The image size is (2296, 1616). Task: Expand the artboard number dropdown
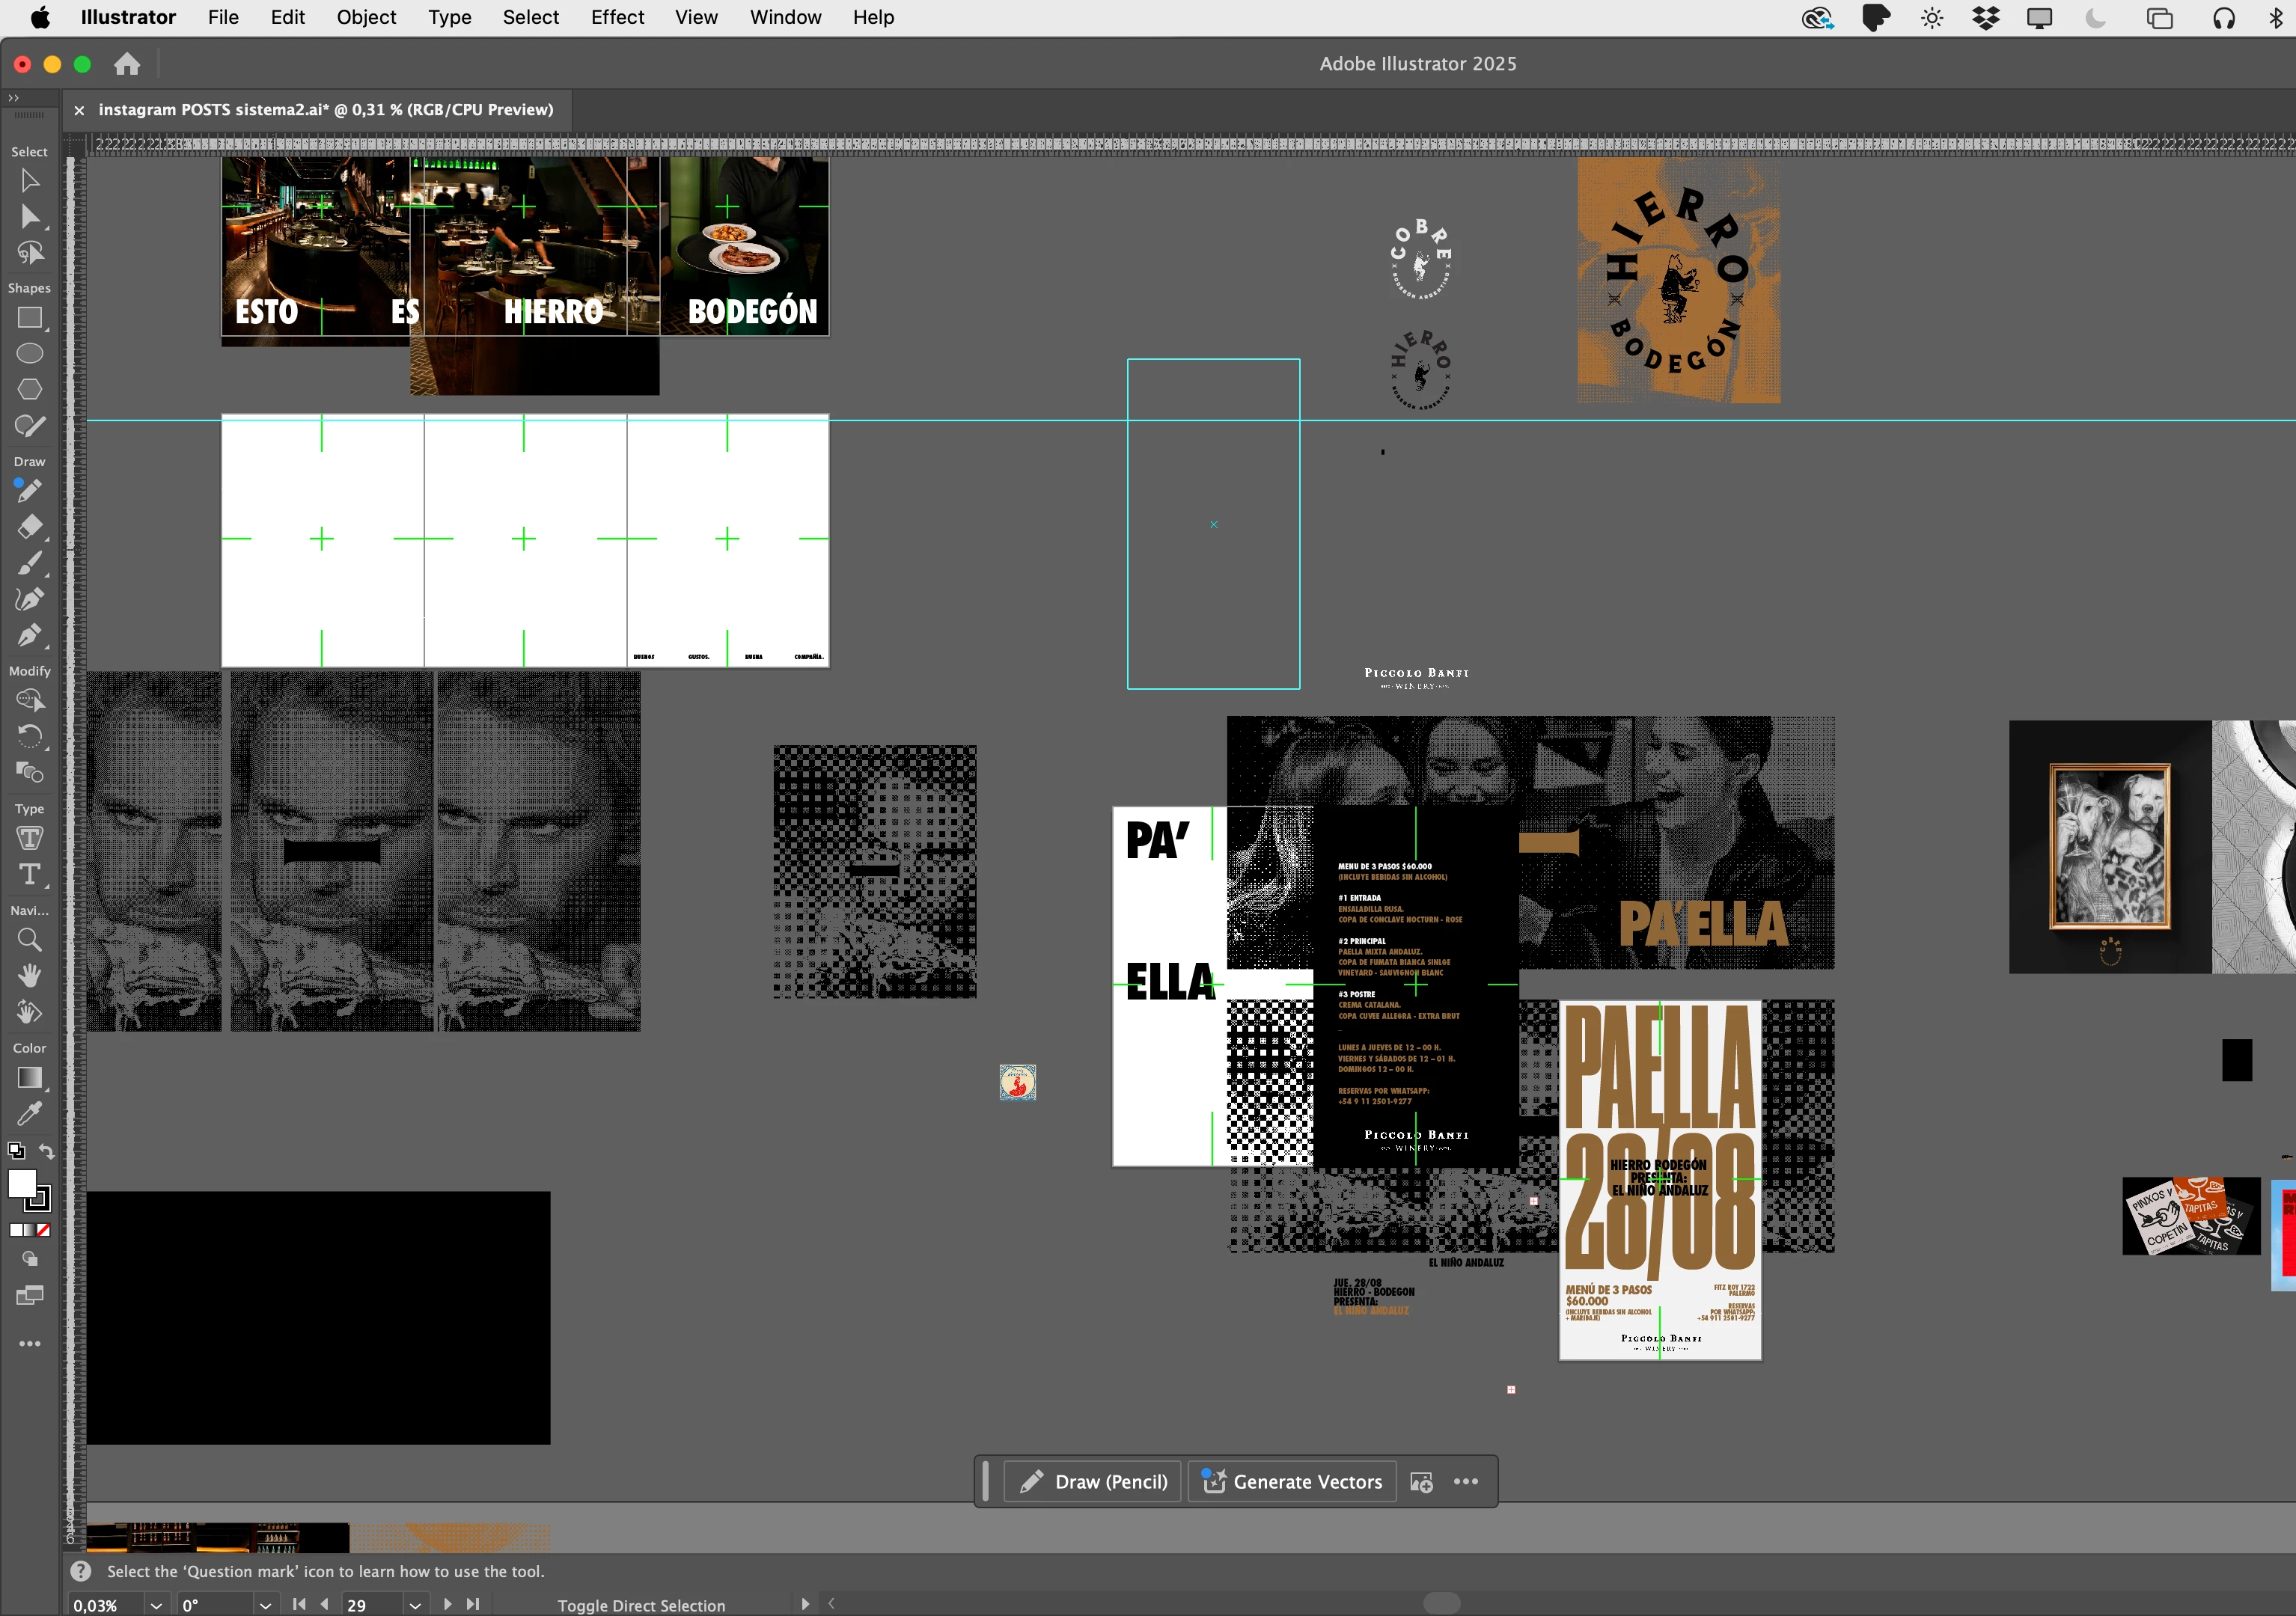tap(415, 1605)
